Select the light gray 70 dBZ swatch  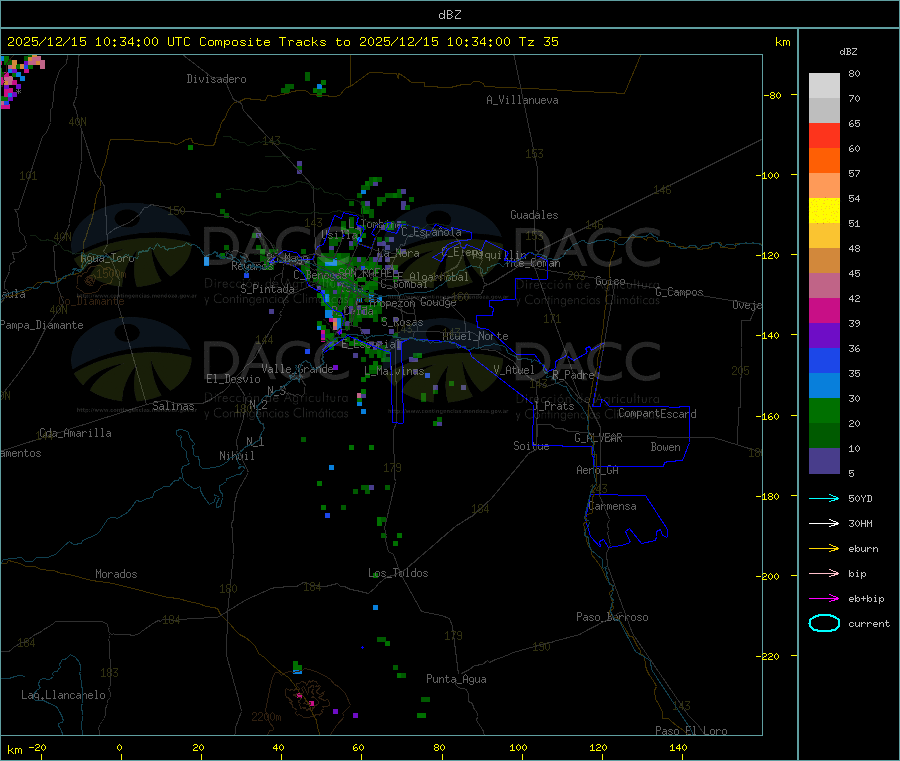pyautogui.click(x=824, y=86)
